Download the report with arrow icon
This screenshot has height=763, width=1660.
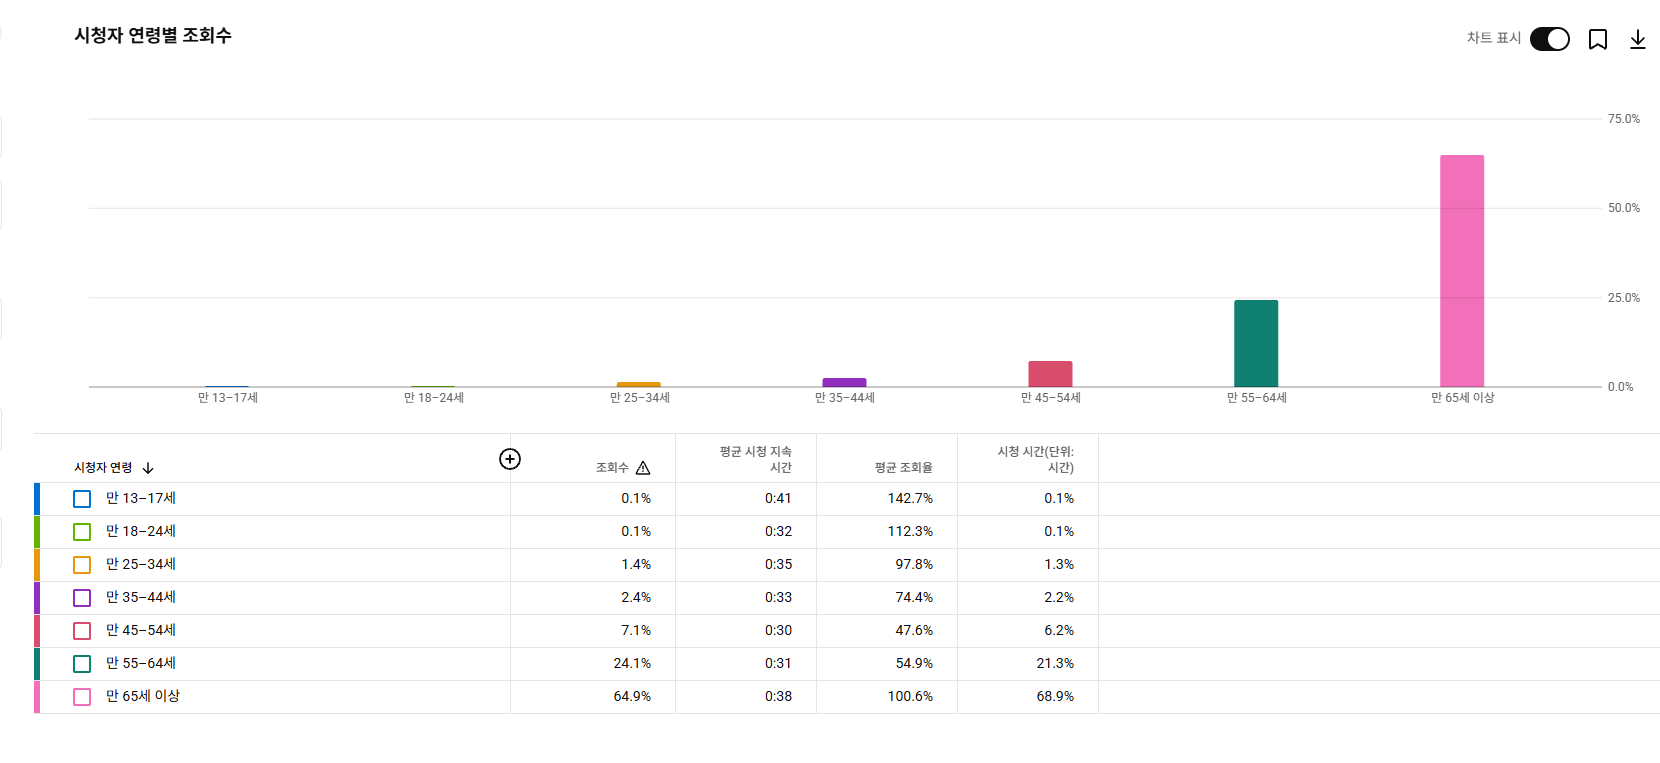point(1638,39)
